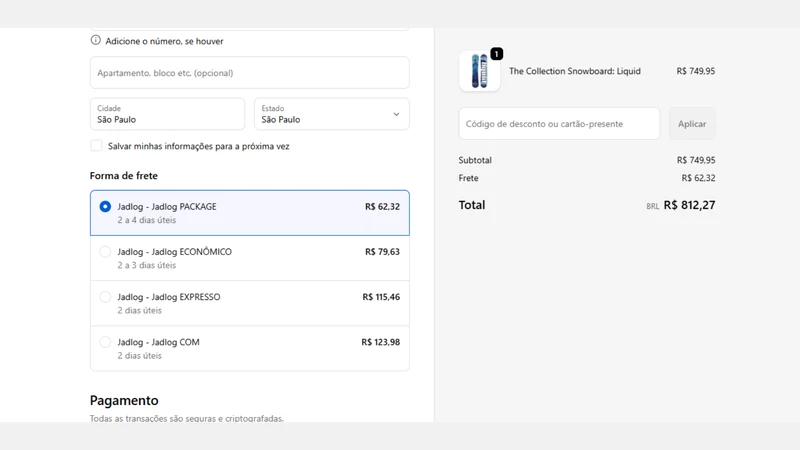Click the quantity badge on the snowboard image

(x=496, y=54)
